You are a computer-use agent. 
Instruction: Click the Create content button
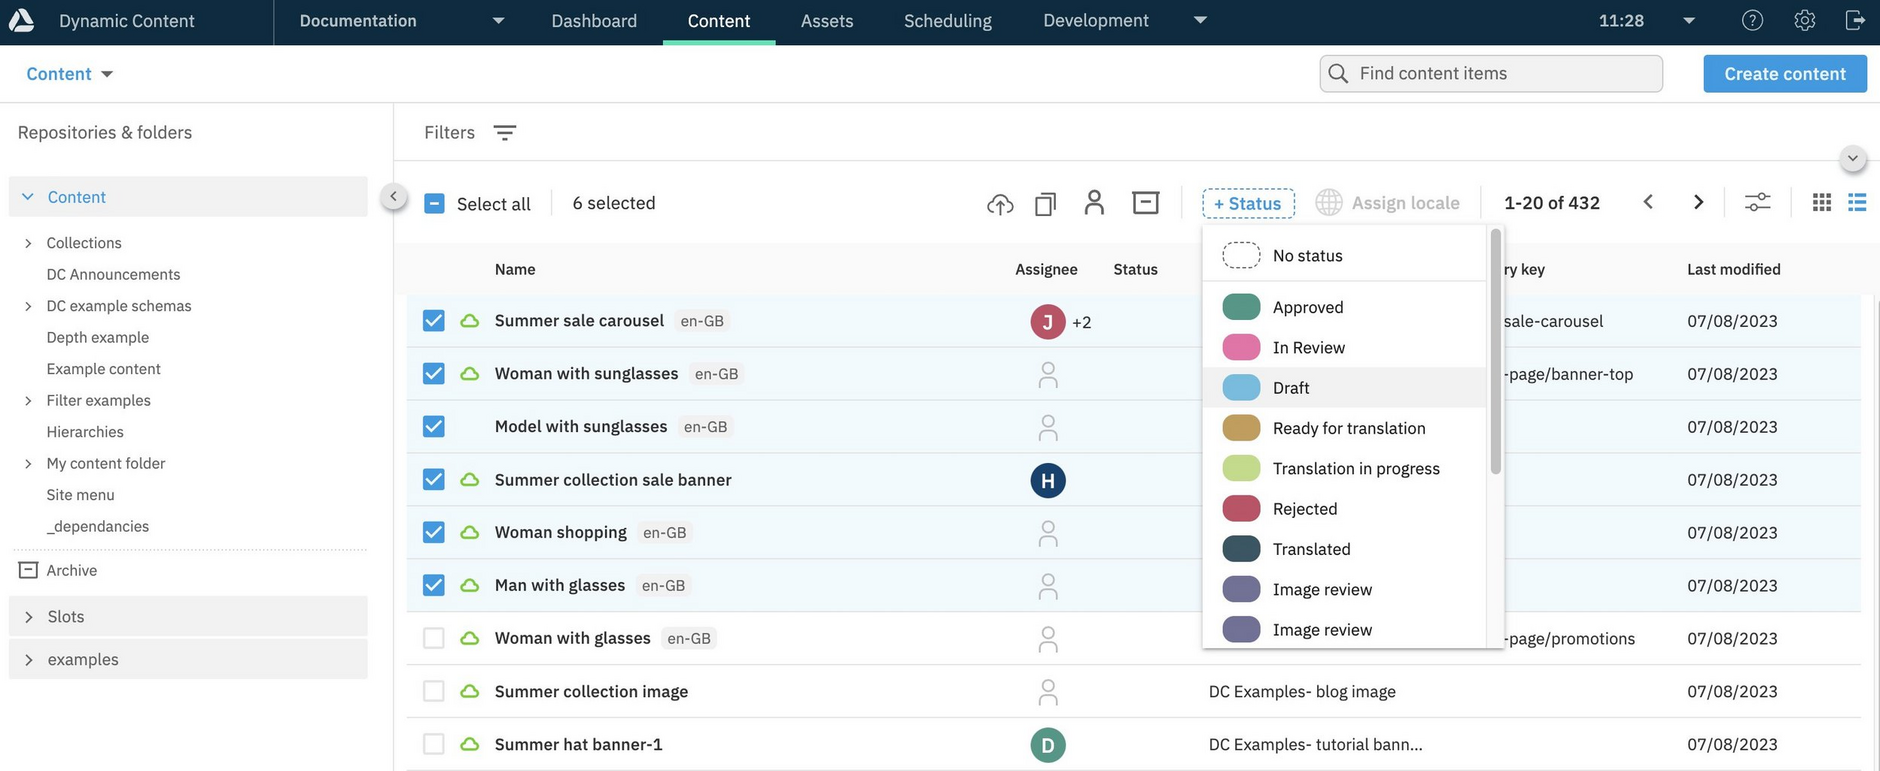pos(1785,74)
